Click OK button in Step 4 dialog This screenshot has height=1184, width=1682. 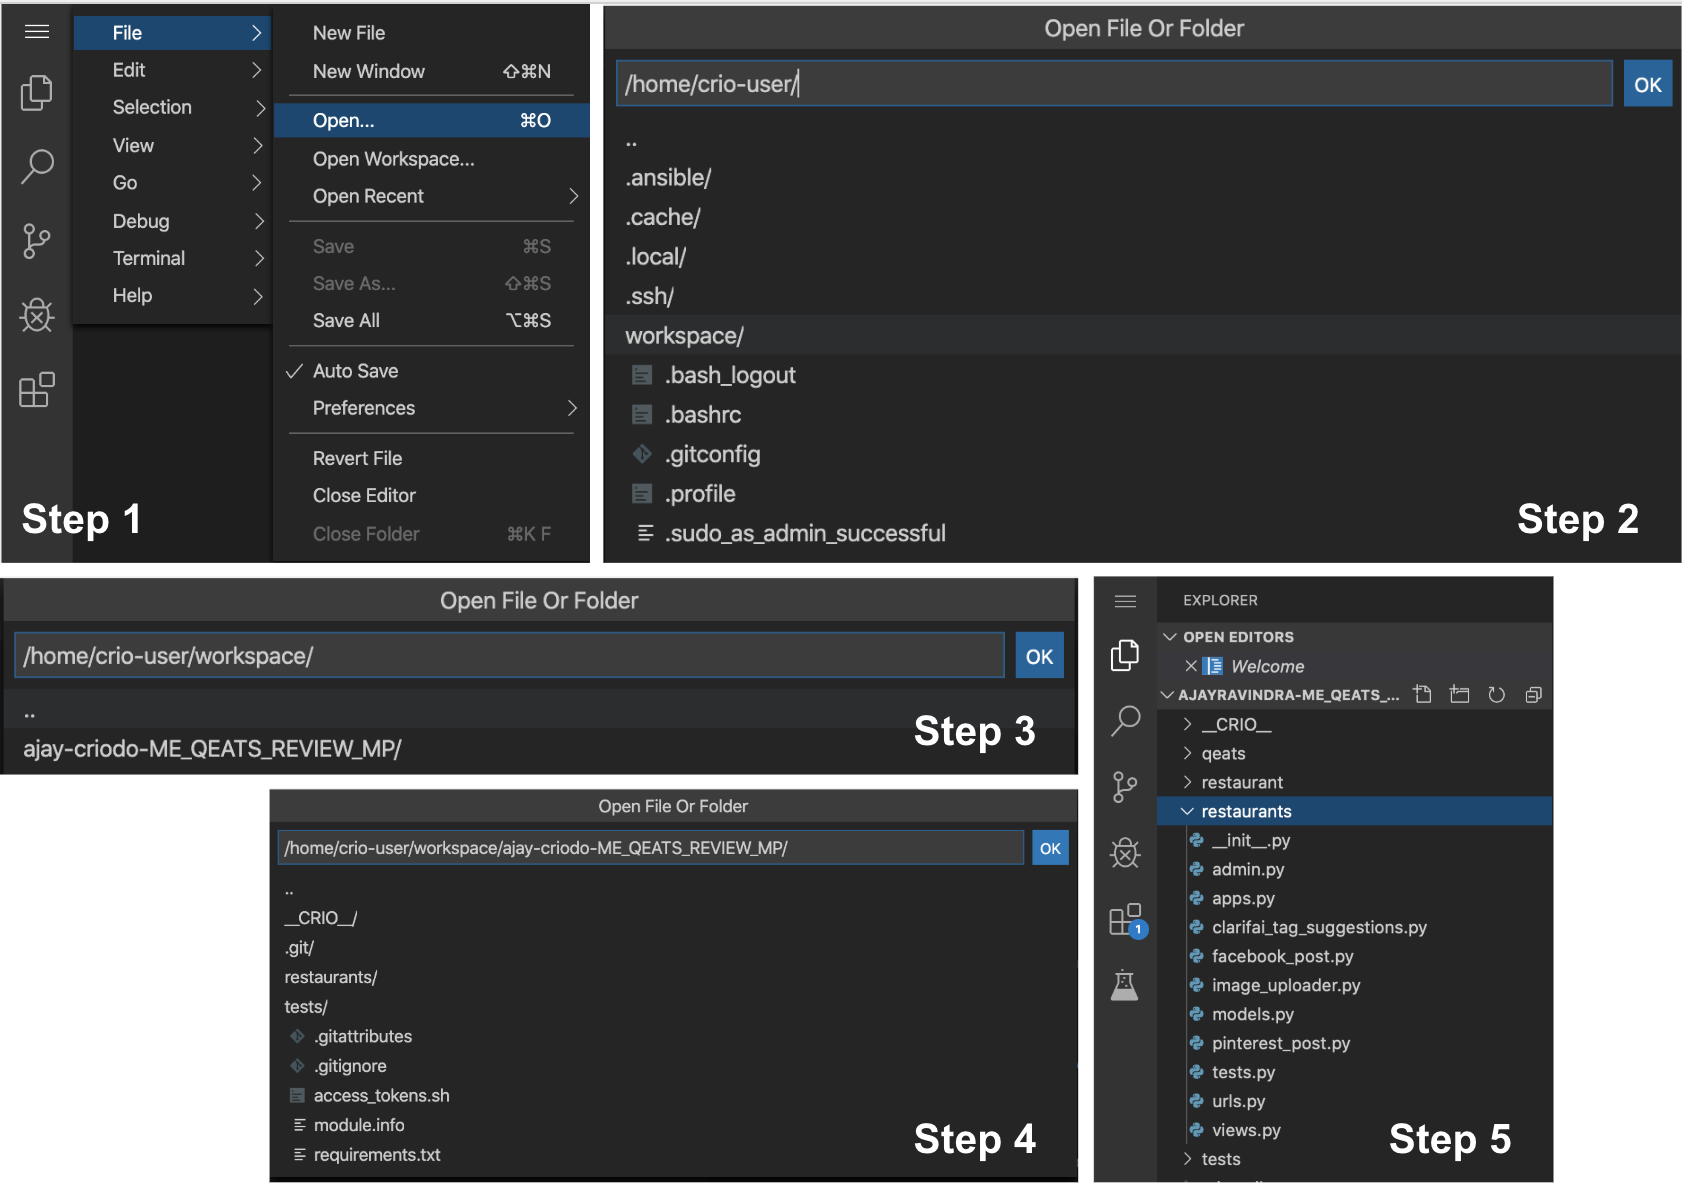click(x=1050, y=848)
